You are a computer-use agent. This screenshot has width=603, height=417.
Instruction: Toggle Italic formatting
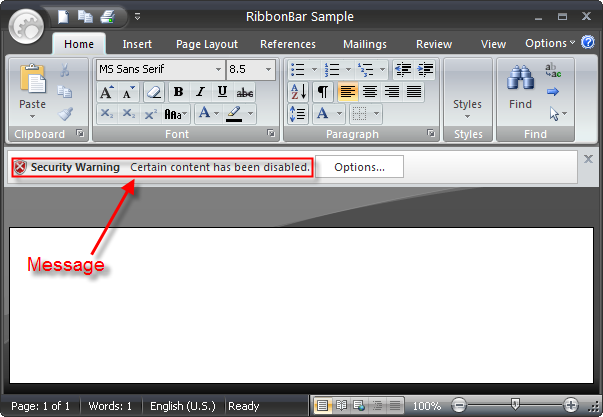200,92
